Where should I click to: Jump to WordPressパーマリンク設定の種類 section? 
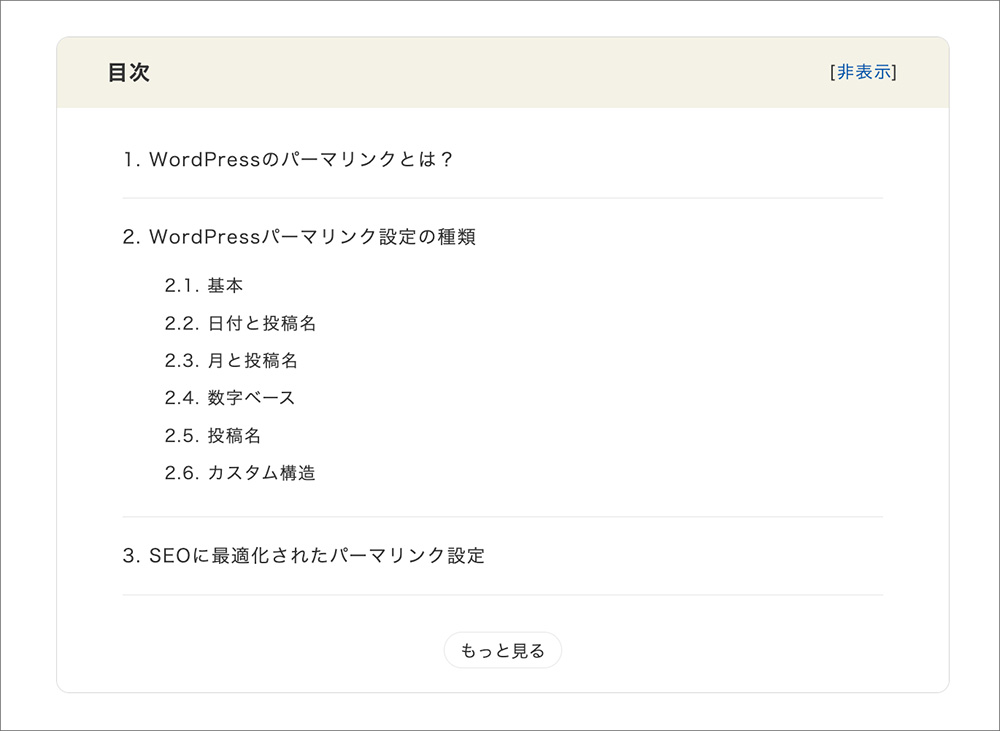click(312, 237)
